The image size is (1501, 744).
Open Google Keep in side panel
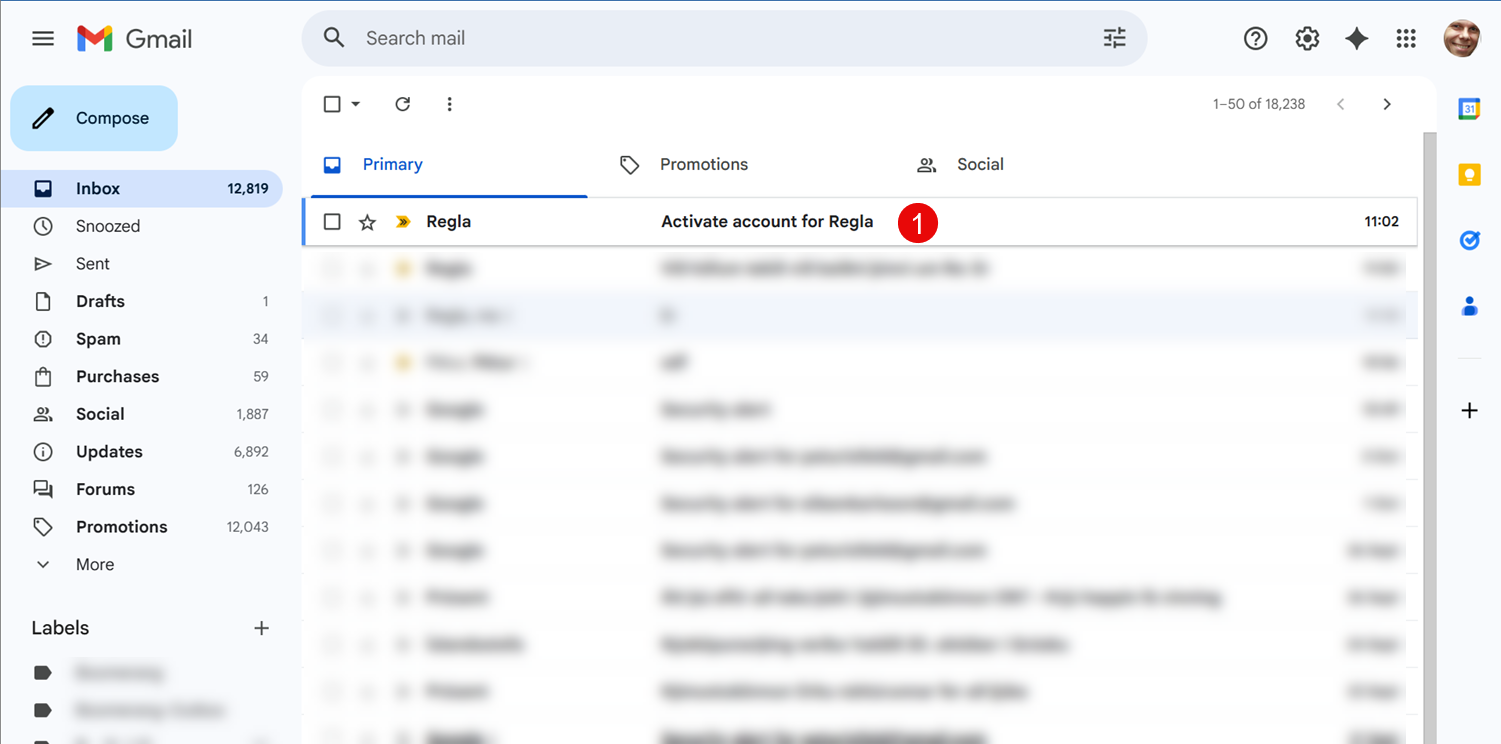[1469, 175]
